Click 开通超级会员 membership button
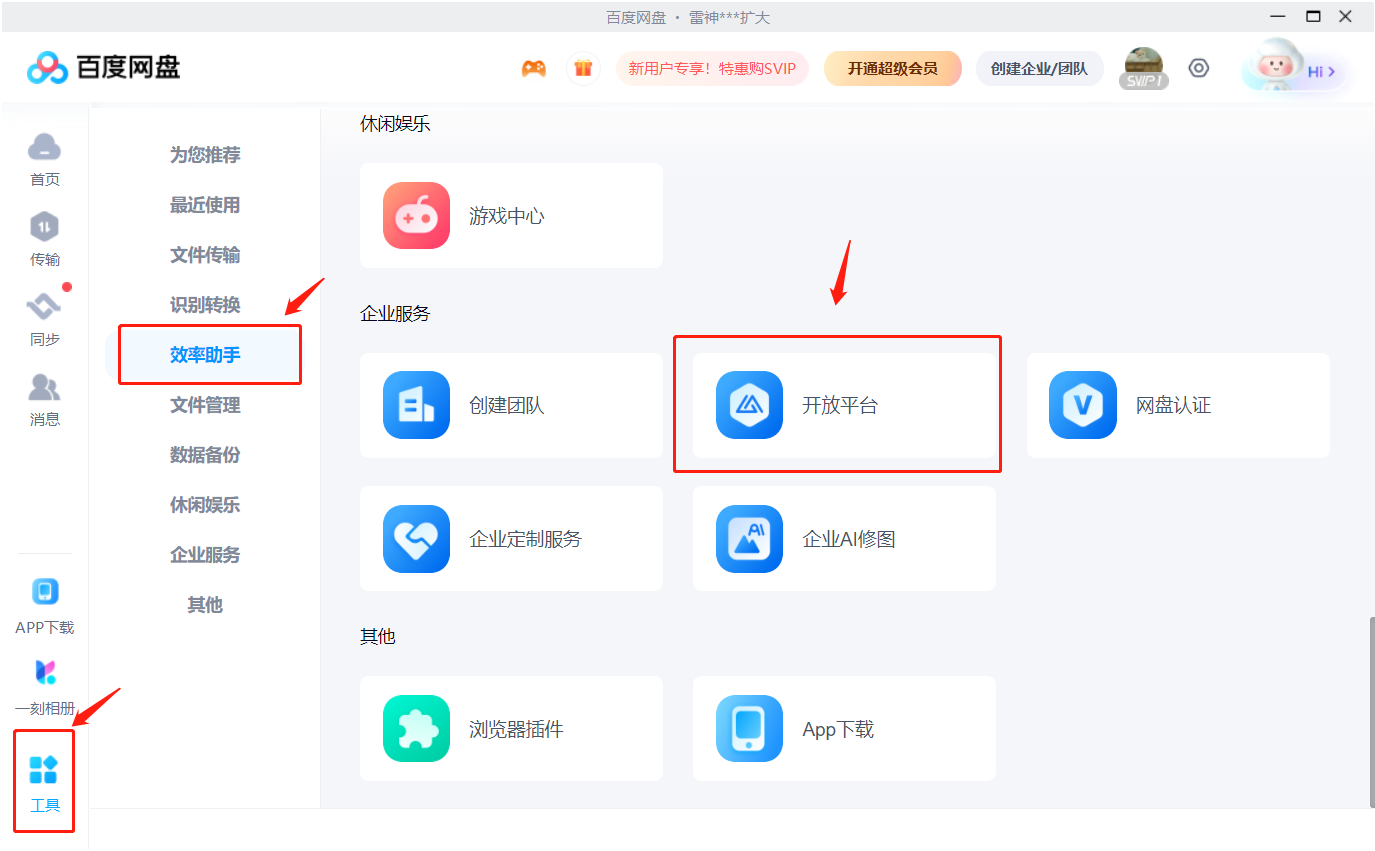 [x=892, y=68]
